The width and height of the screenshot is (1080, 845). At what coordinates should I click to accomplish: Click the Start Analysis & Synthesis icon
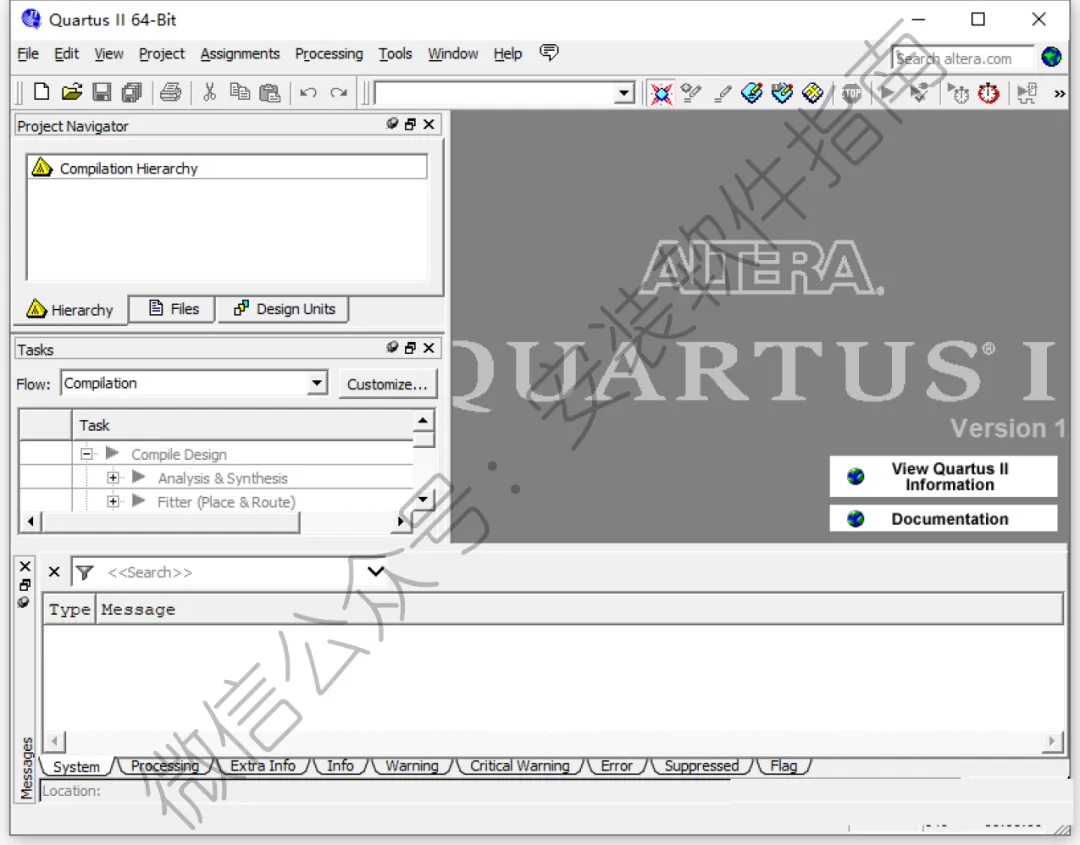pos(918,93)
